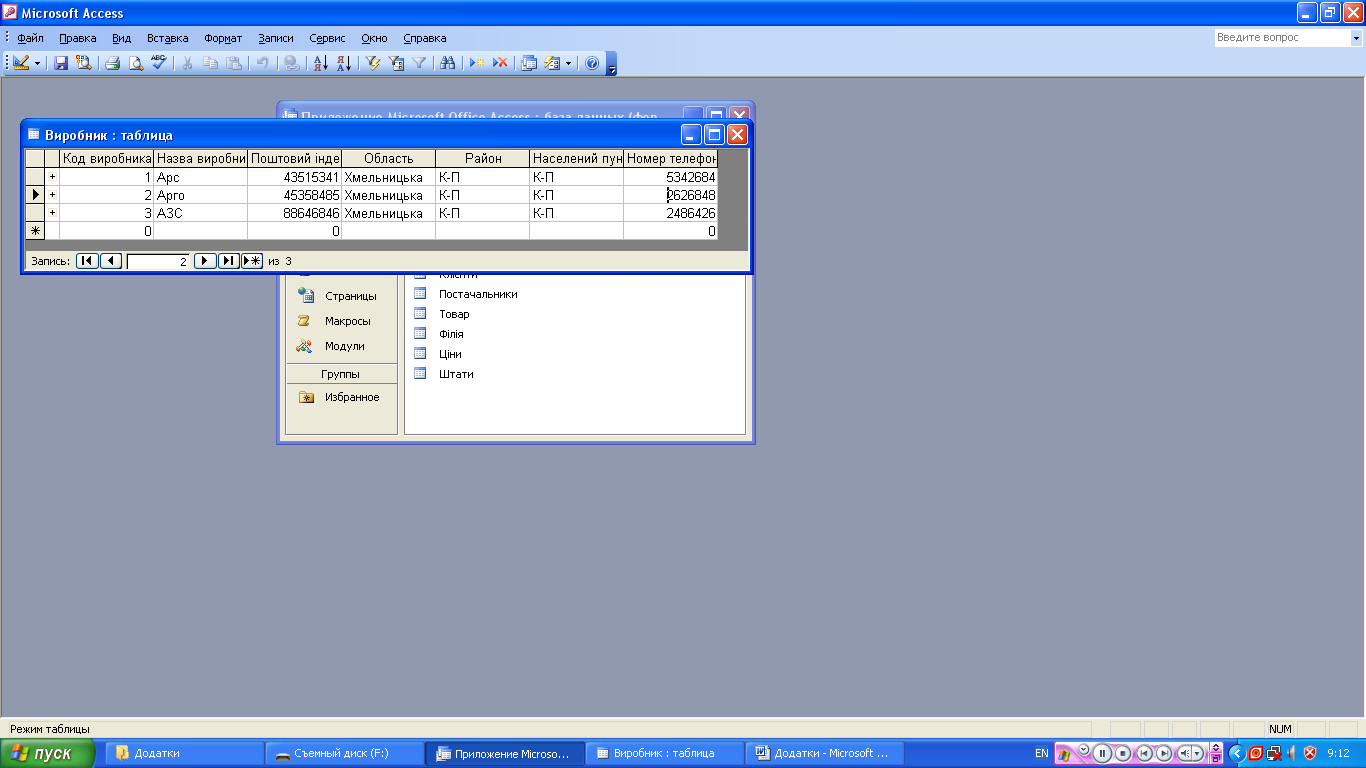Select the Область column header

pos(388,158)
